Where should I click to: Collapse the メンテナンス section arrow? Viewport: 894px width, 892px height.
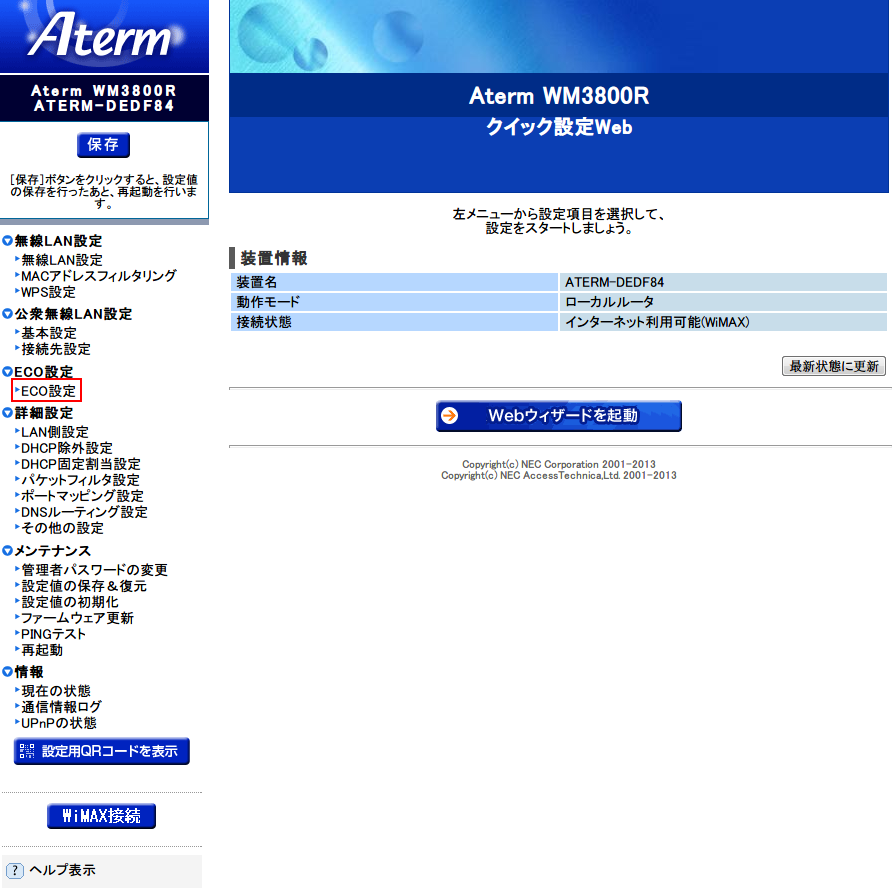[x=8, y=551]
